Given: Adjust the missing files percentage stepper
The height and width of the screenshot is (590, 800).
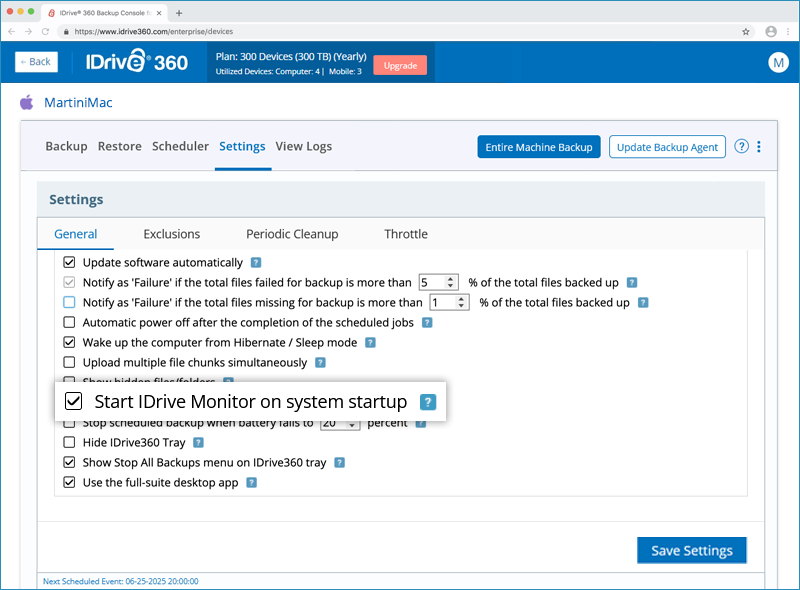Looking at the screenshot, I should pos(461,302).
